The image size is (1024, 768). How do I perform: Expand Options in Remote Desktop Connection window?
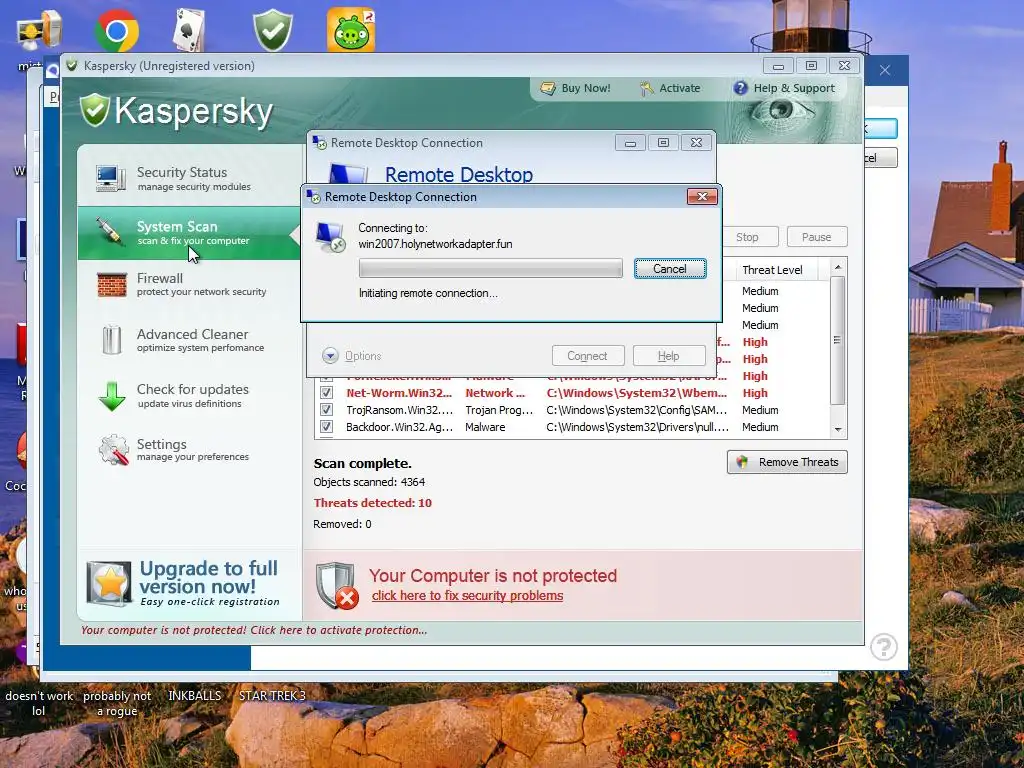352,356
